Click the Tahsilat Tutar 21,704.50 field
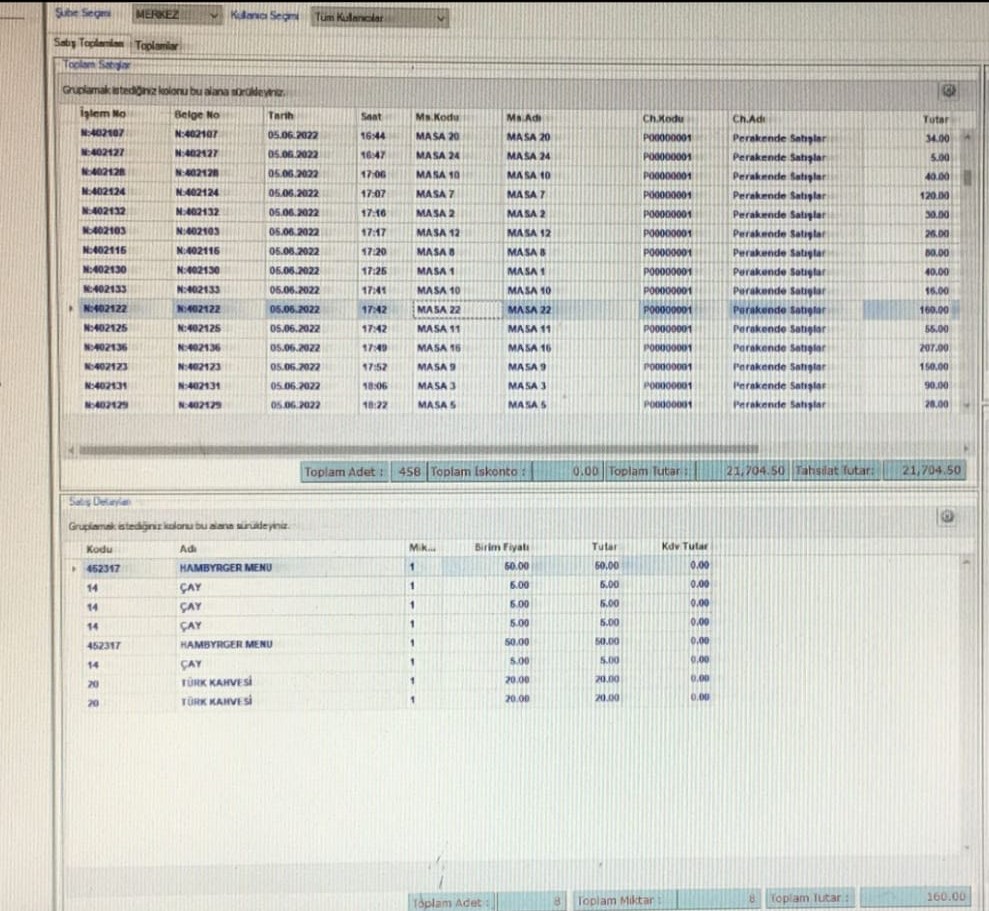Viewport: 989px width, 911px height. (924, 470)
